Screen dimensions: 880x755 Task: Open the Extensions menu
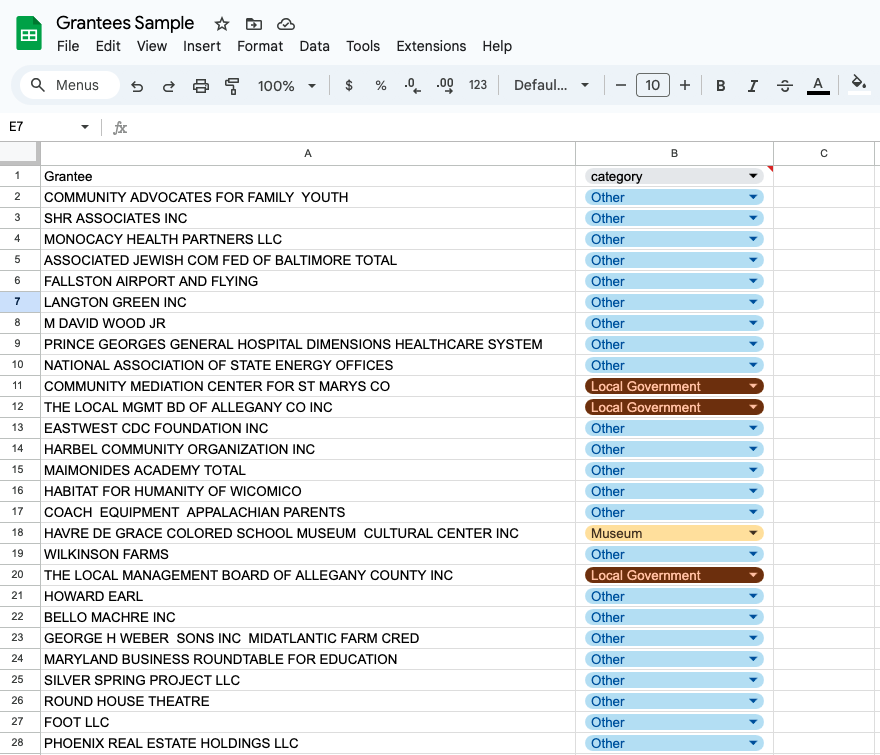click(x=431, y=46)
